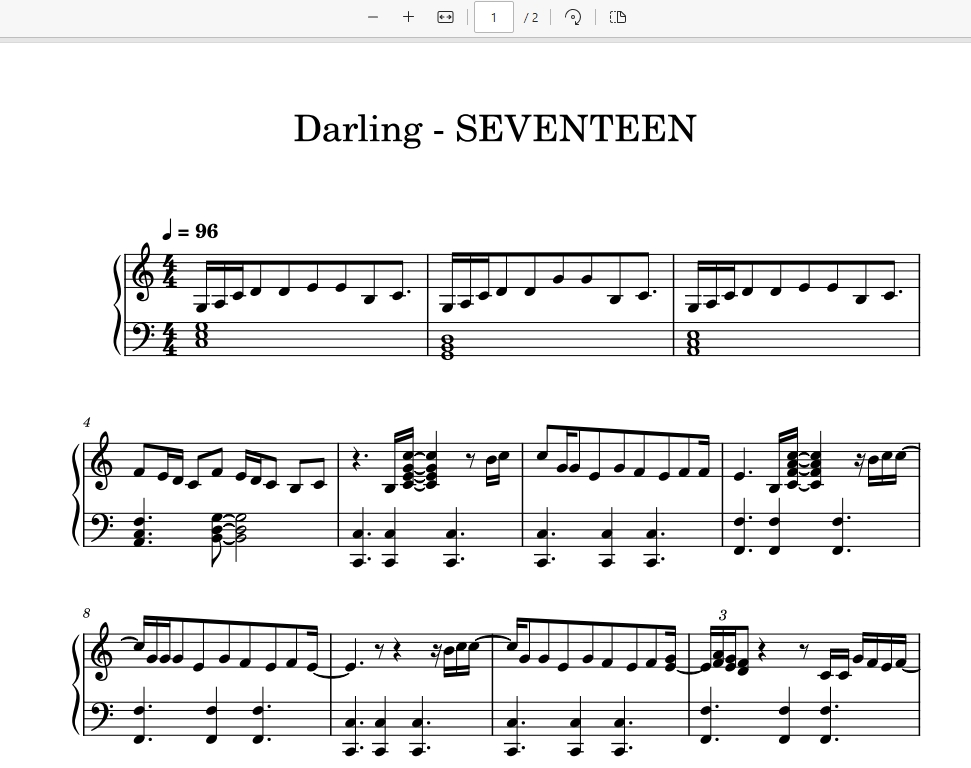
Task: Click the tempo marking "= 96"
Action: 198,231
